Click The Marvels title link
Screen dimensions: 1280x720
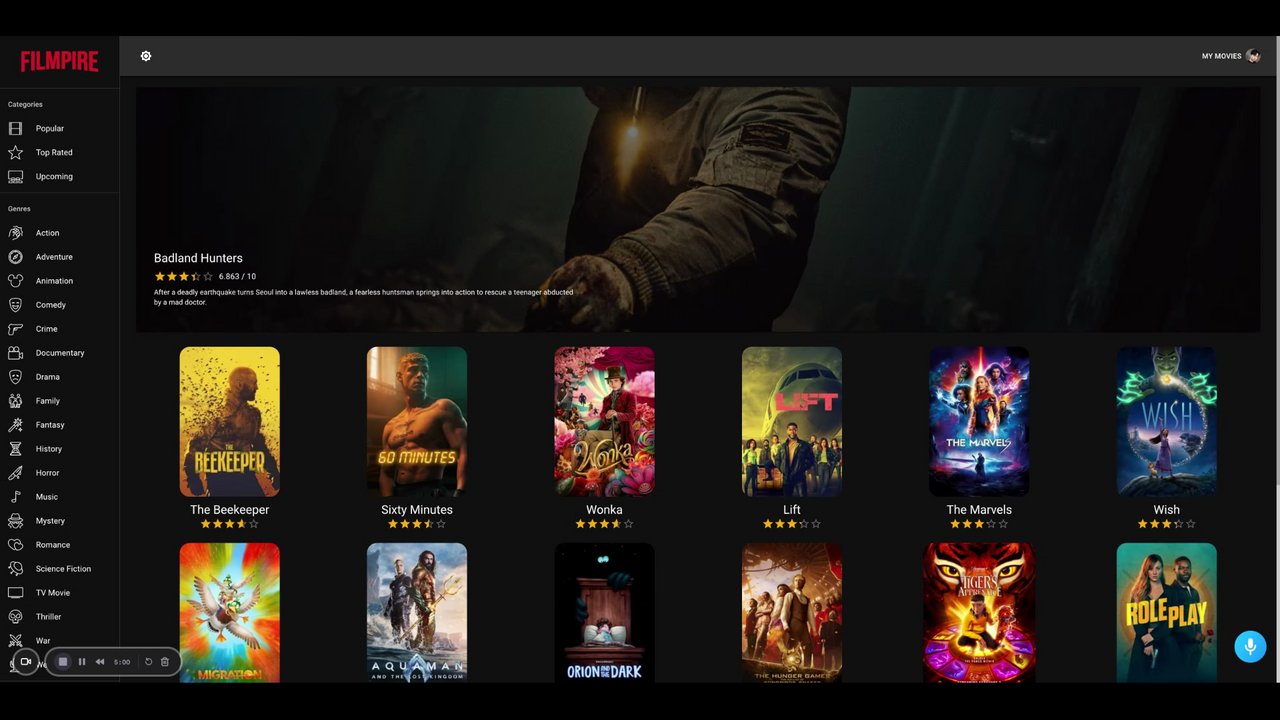point(979,510)
